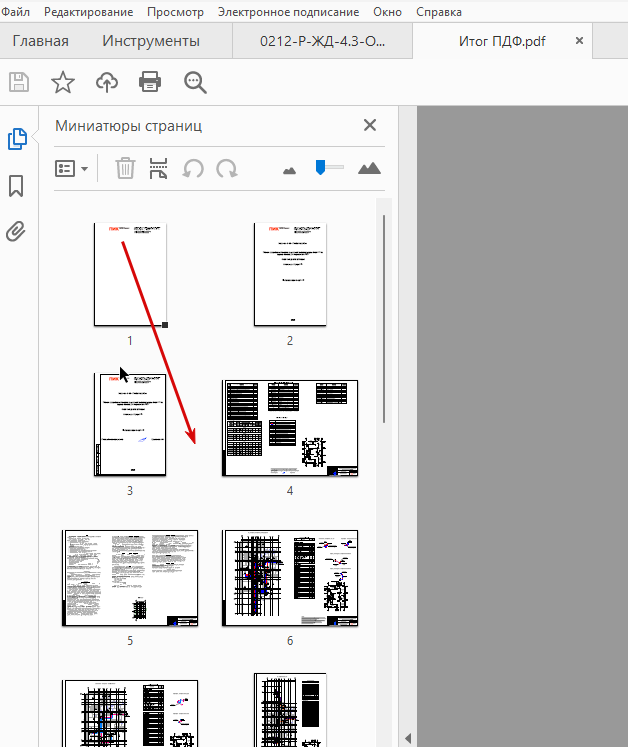Collapse the navigation pane with arrow
Screen dimensions: 628x747
408,738
